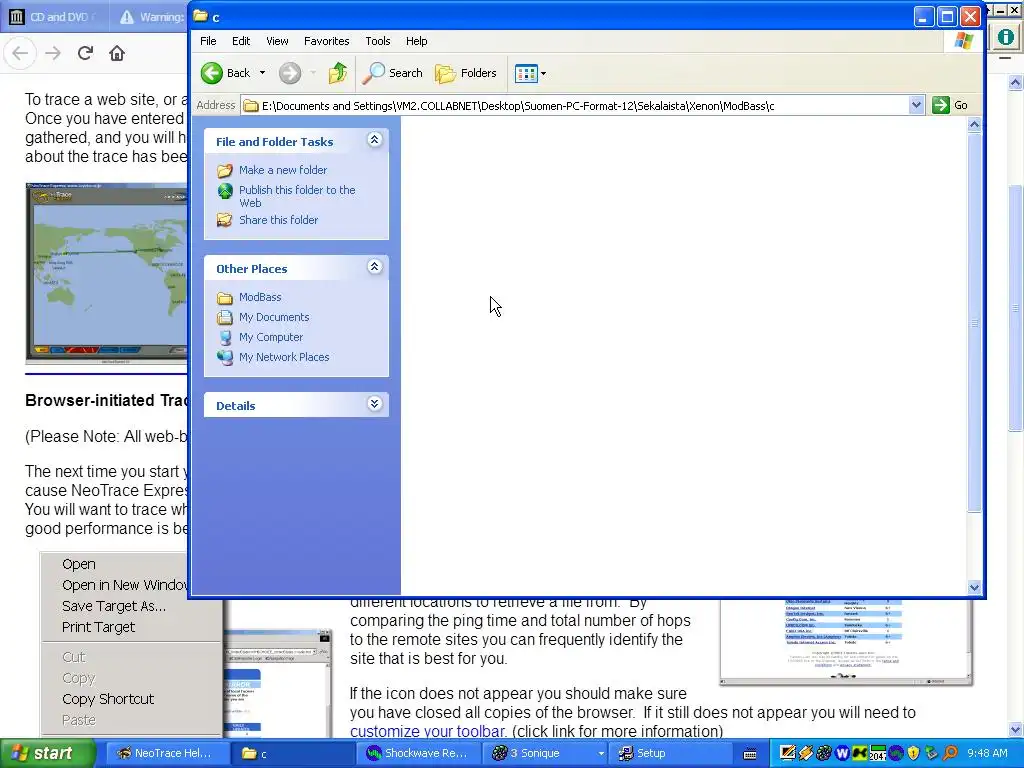Click inside the Address bar path field
The image size is (1024, 768).
[575, 106]
